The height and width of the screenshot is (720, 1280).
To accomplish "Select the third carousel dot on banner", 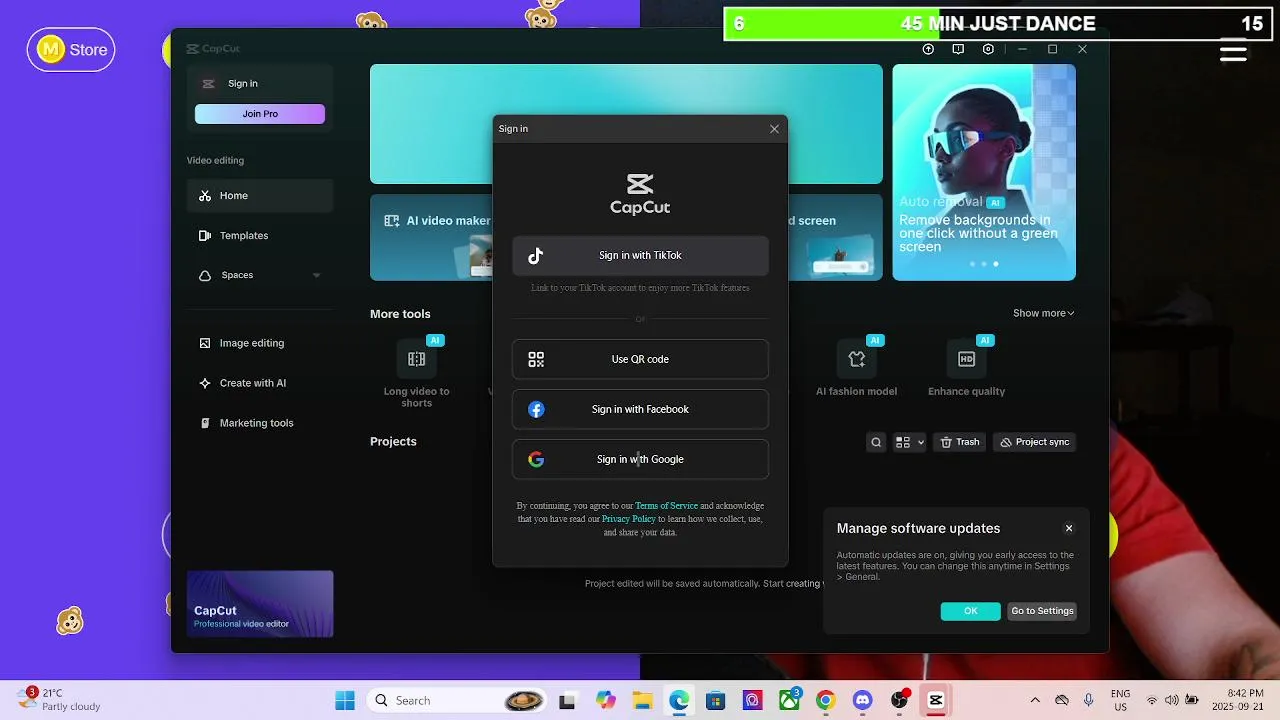I will [996, 264].
